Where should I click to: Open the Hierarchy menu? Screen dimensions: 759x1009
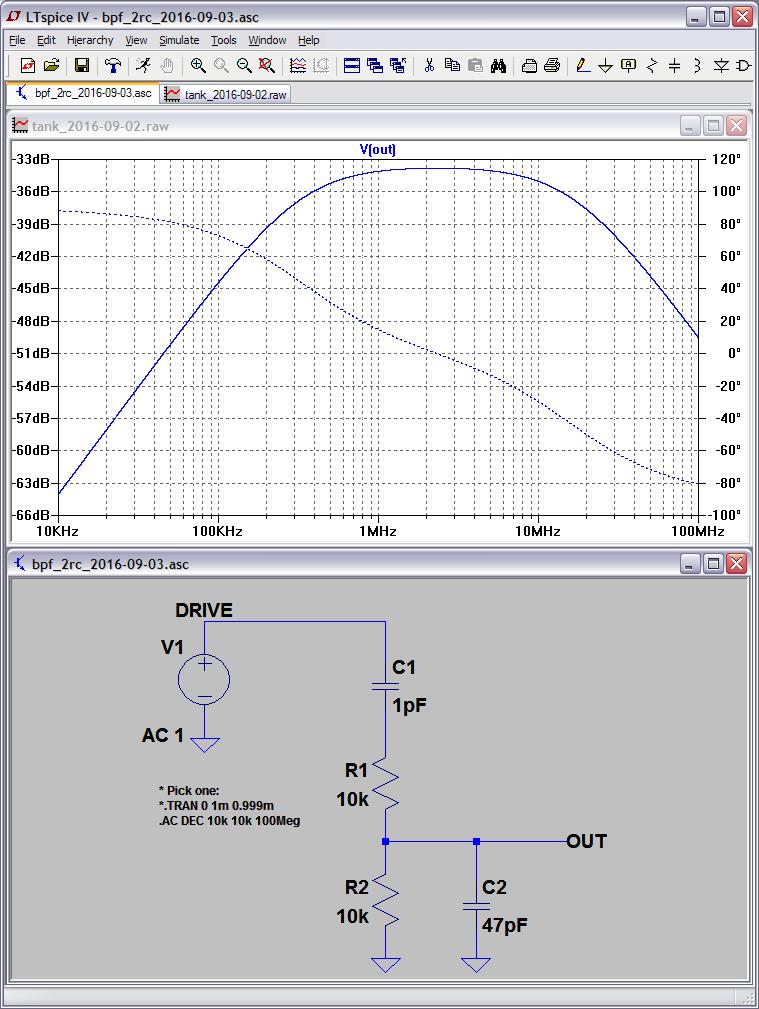pos(90,40)
